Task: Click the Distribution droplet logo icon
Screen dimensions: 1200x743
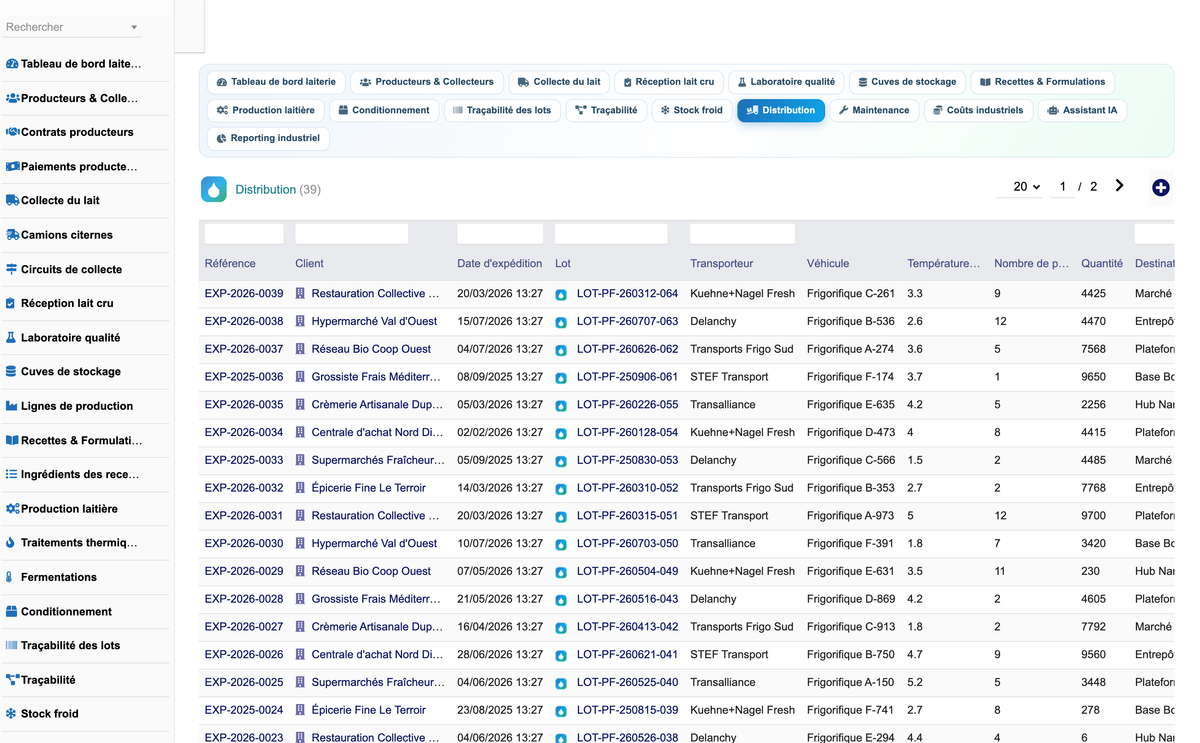Action: [214, 189]
